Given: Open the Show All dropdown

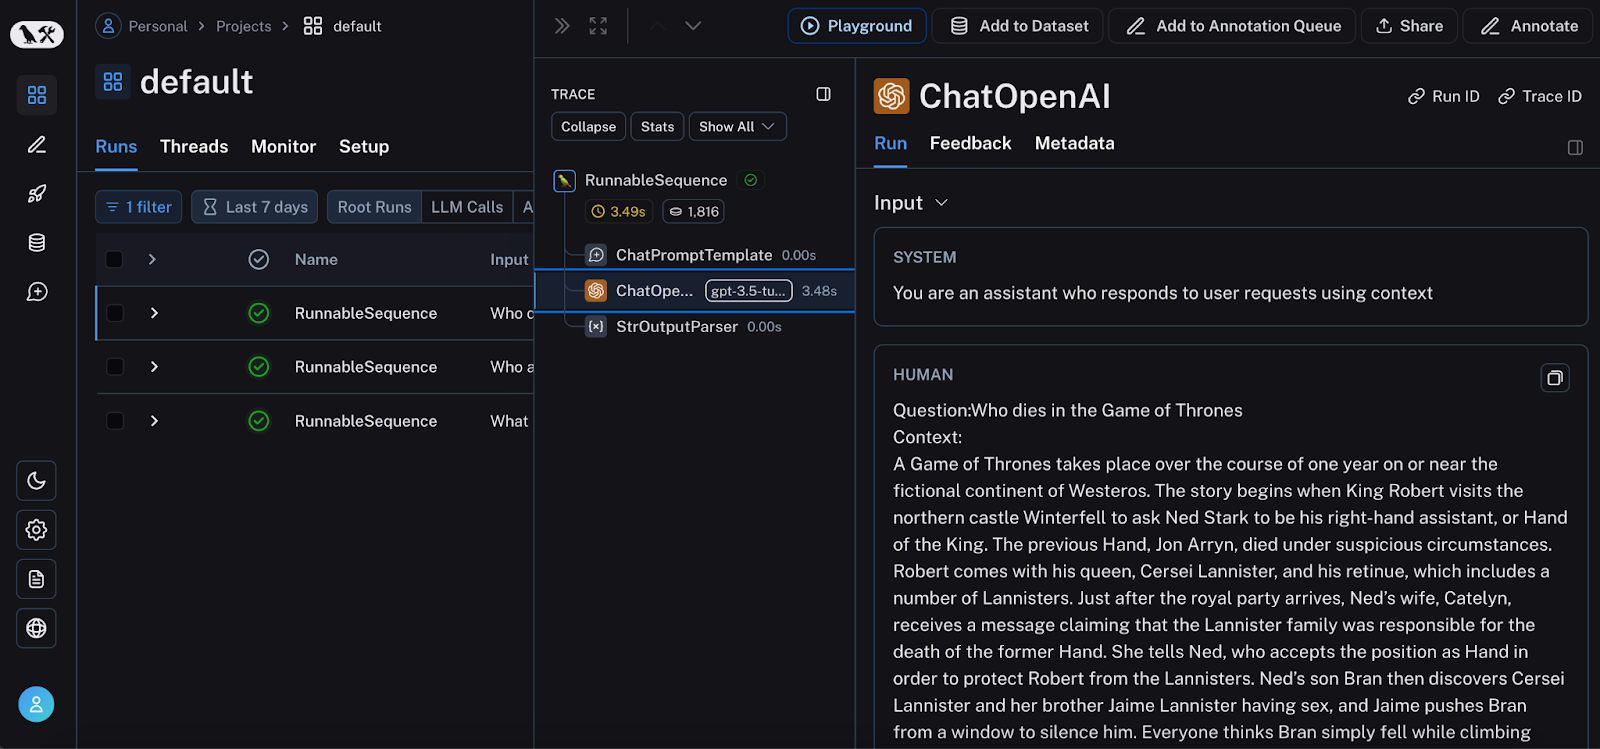Looking at the screenshot, I should [737, 127].
